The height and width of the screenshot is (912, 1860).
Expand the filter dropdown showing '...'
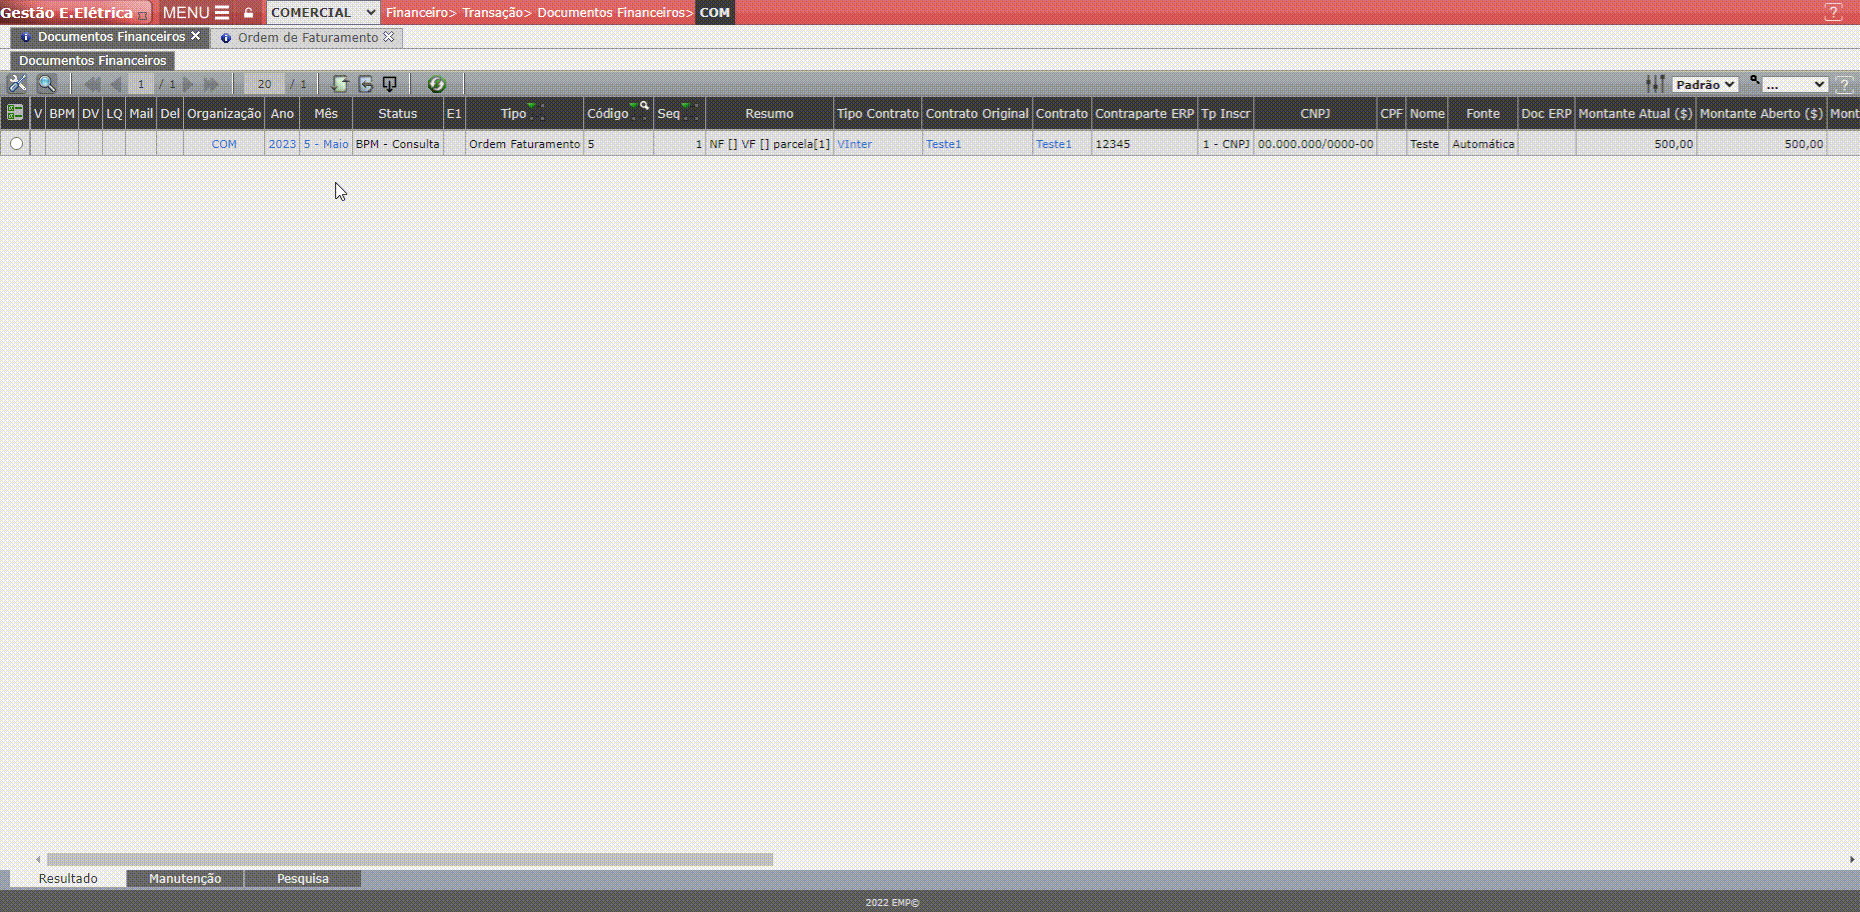point(1794,85)
